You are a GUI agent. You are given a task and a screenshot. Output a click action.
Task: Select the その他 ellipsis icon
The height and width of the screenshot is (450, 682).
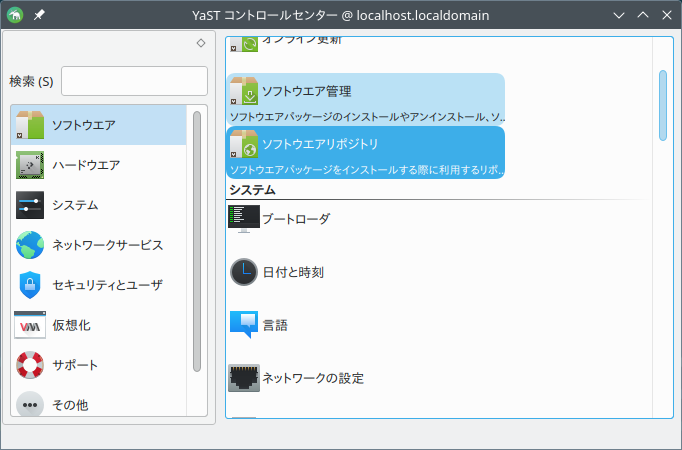tap(30, 404)
